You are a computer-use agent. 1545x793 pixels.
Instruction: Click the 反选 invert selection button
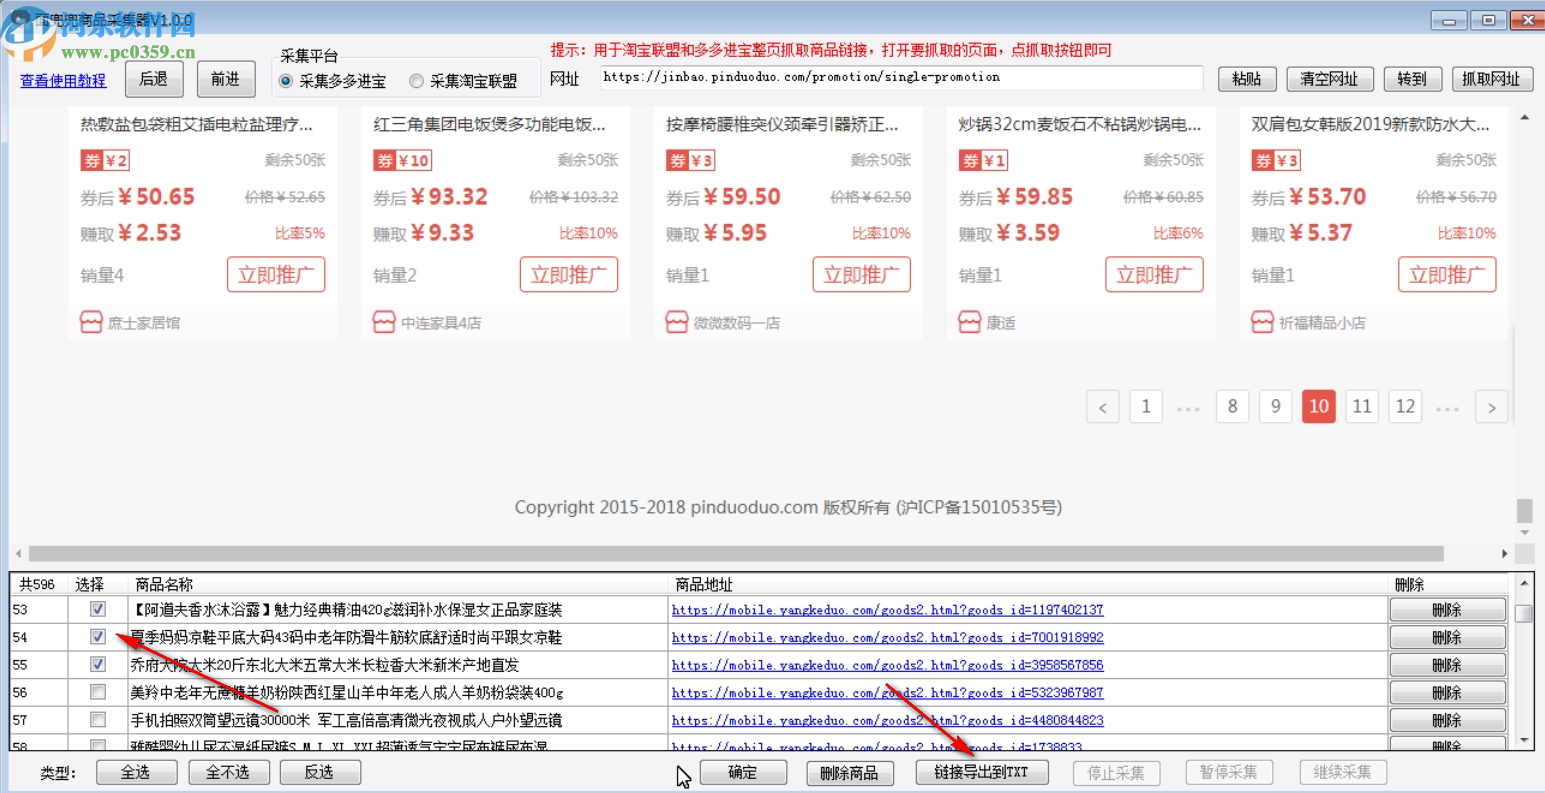[x=320, y=771]
